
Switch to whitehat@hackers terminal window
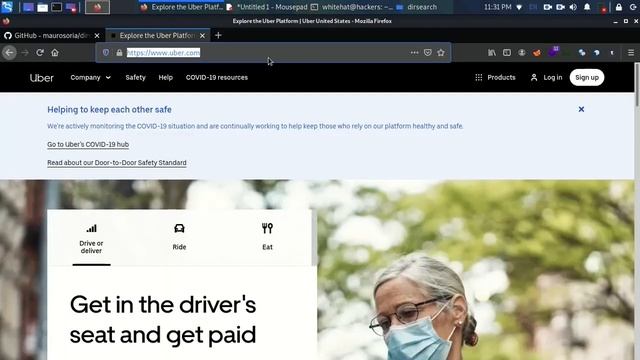tap(352, 7)
